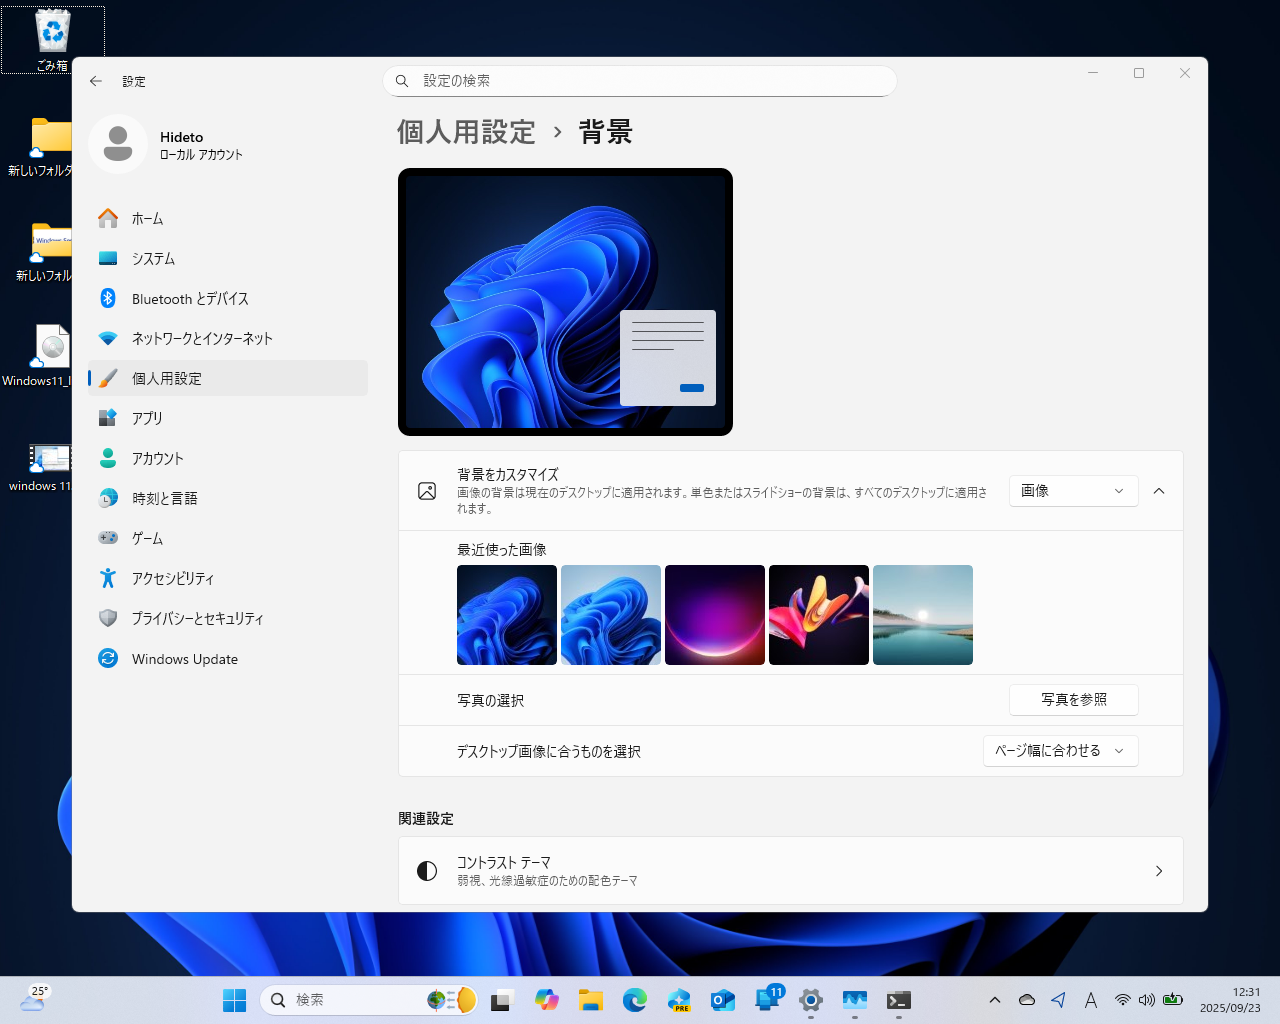
Task: Collapse the 背景をカスタマイズ section
Action: (1159, 491)
